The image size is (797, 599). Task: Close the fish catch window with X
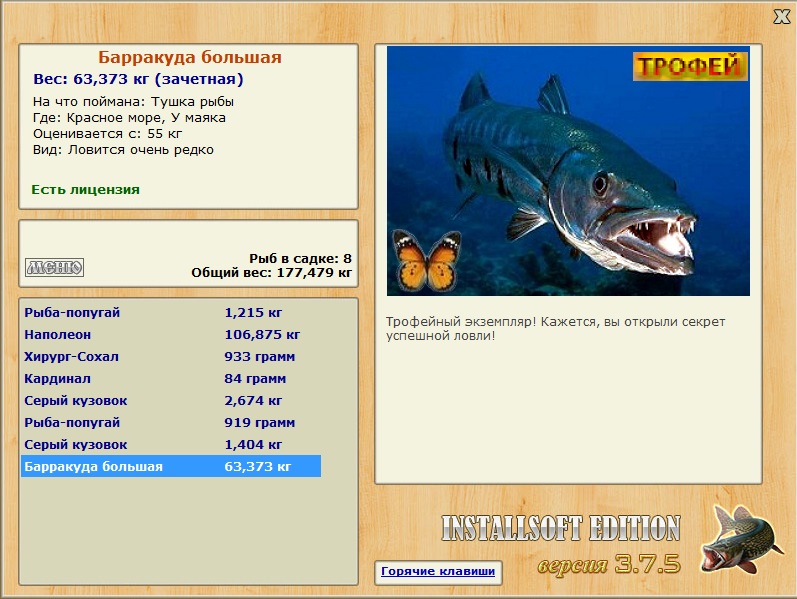pyautogui.click(x=782, y=16)
